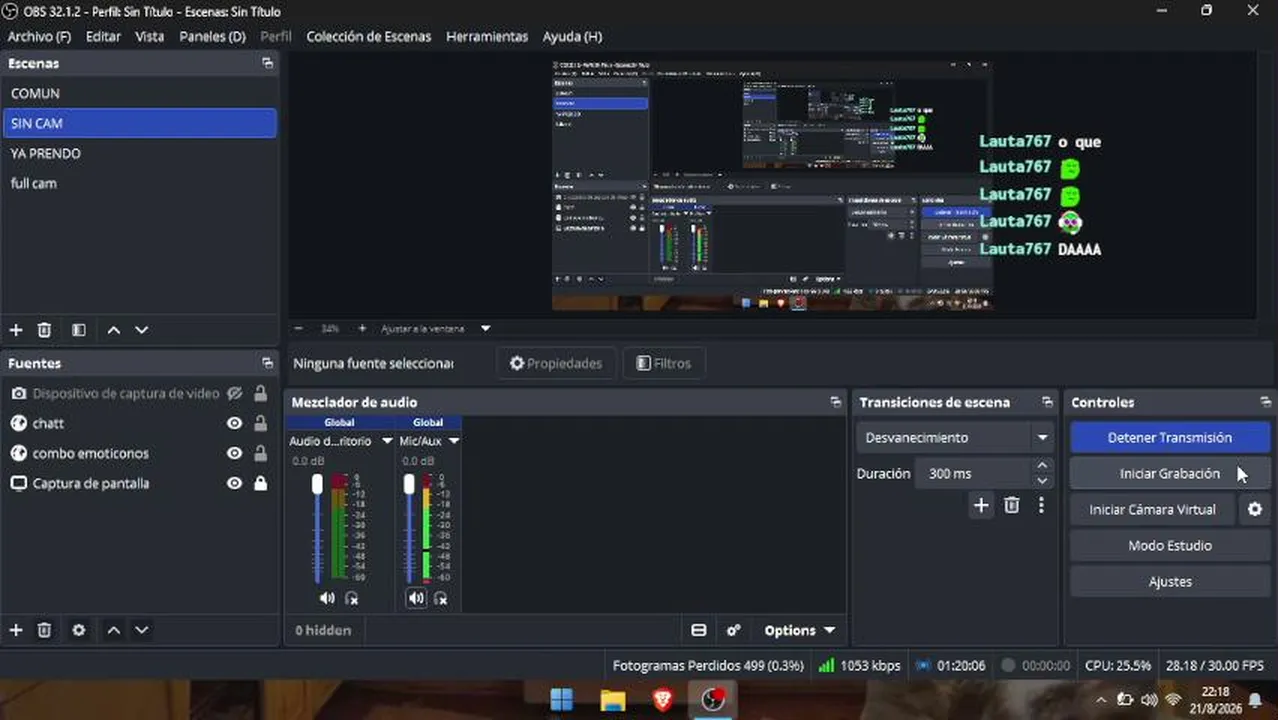1278x720 pixels.
Task: Open the Paneles menu
Action: pyautogui.click(x=212, y=36)
